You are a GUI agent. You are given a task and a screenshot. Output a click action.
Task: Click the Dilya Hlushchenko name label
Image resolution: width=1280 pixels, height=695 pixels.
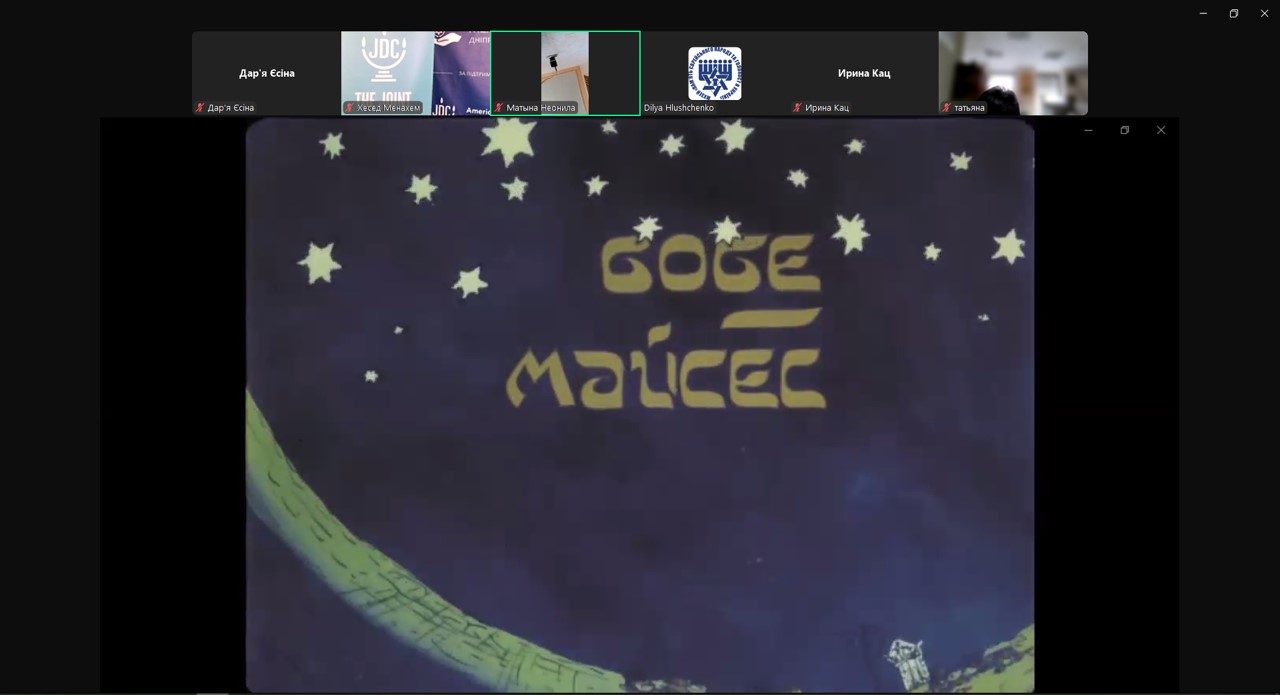679,108
